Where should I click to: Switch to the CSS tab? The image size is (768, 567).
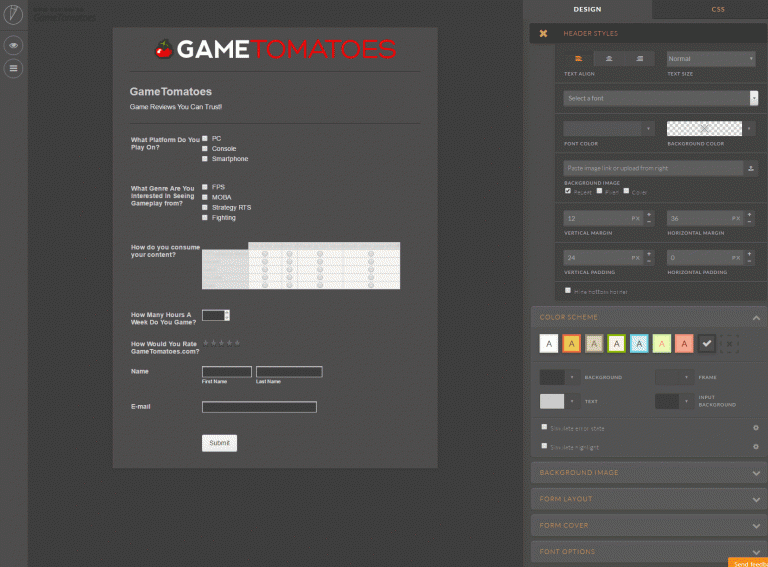click(717, 9)
